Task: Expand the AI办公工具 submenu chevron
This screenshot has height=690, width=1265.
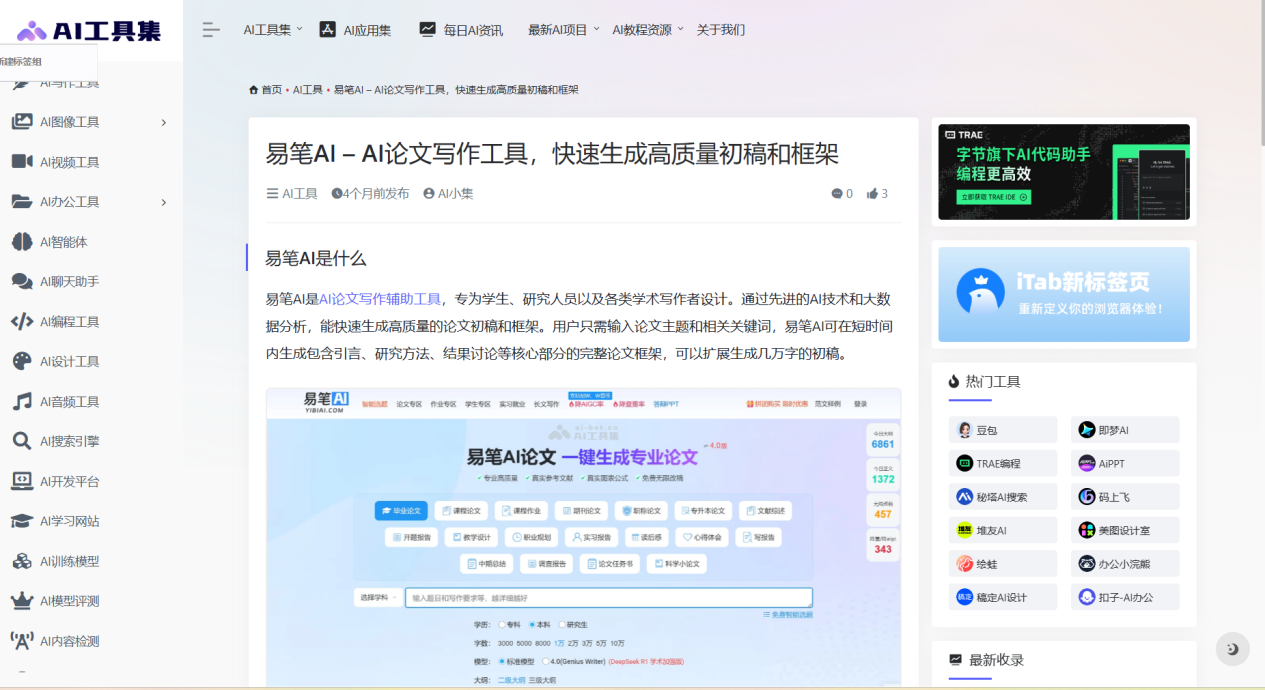Action: 164,202
